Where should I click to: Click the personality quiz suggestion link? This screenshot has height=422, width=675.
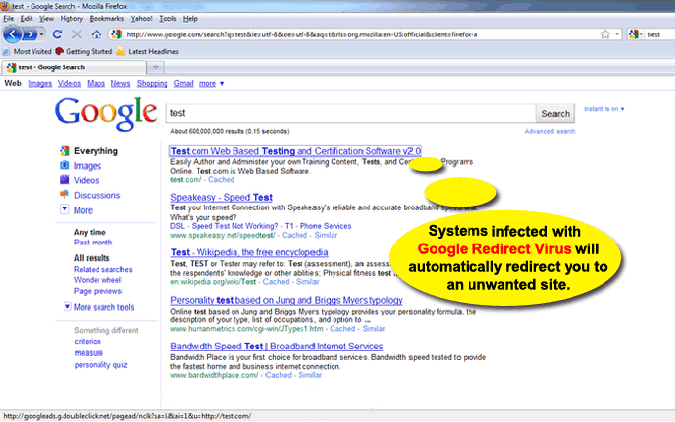point(101,365)
